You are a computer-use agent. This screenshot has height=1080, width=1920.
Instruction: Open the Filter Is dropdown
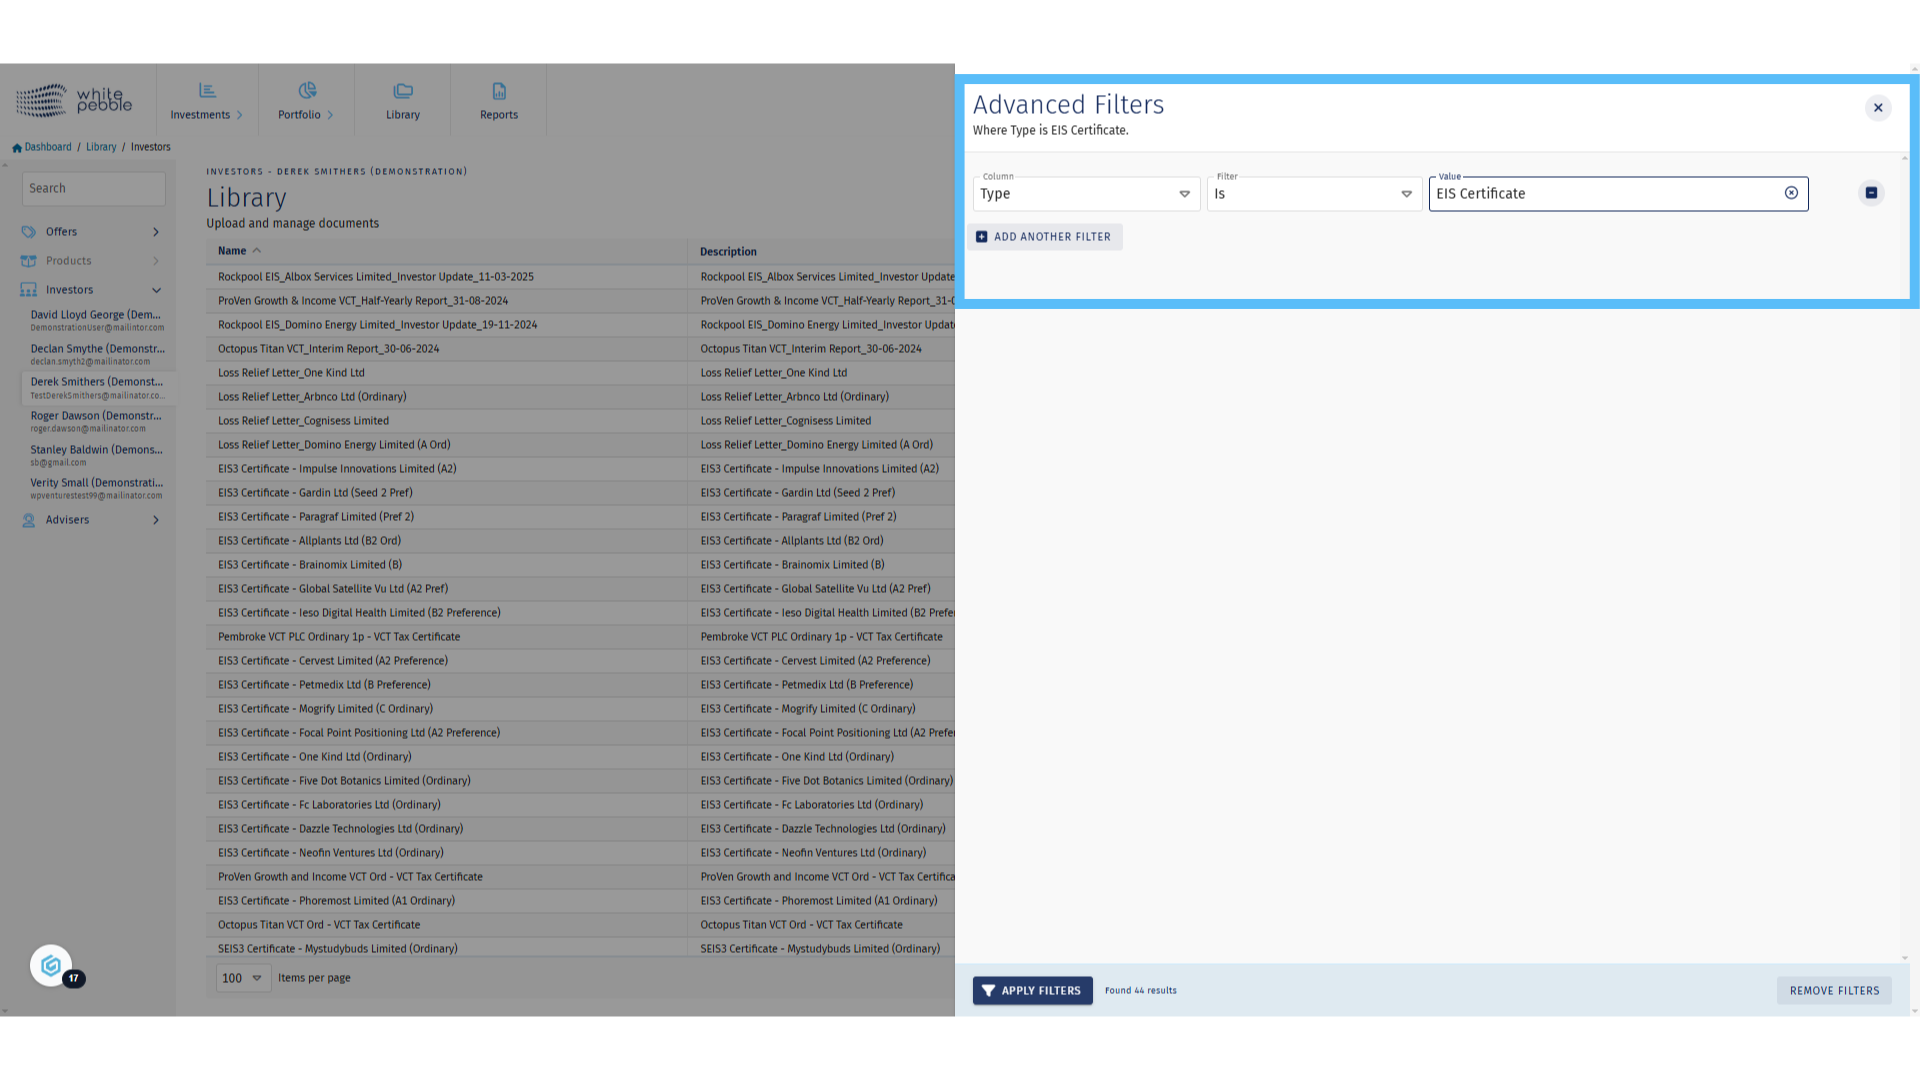tap(1313, 194)
